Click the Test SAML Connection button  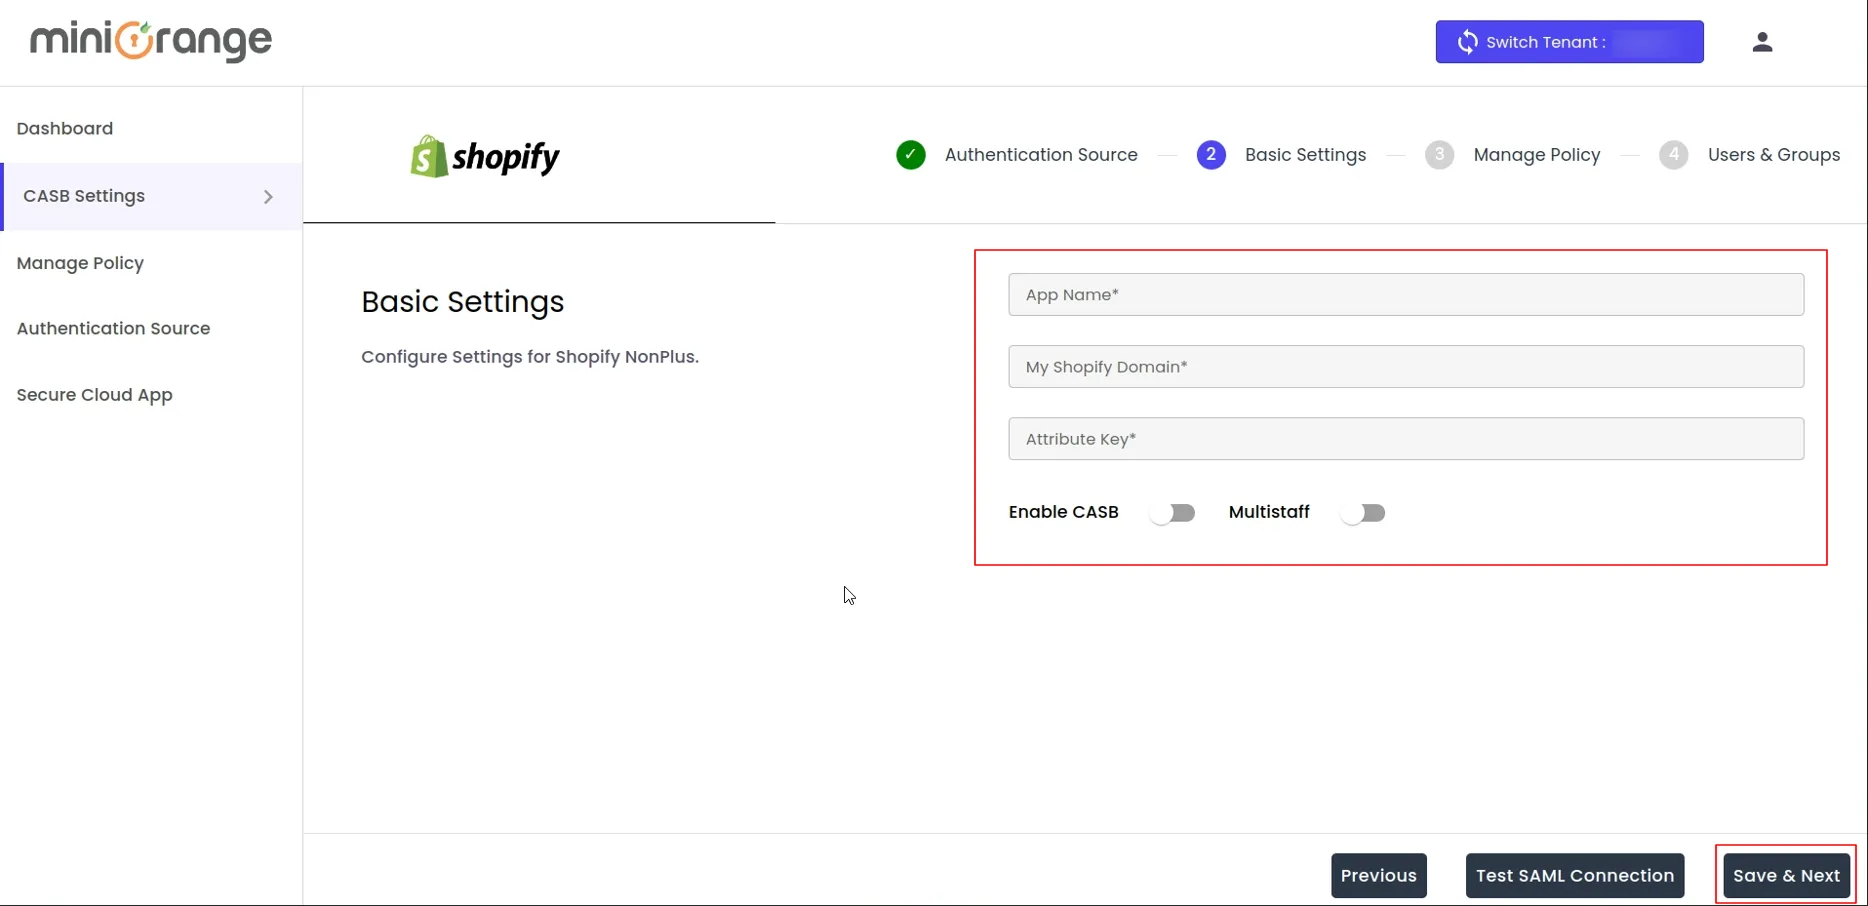(x=1575, y=876)
